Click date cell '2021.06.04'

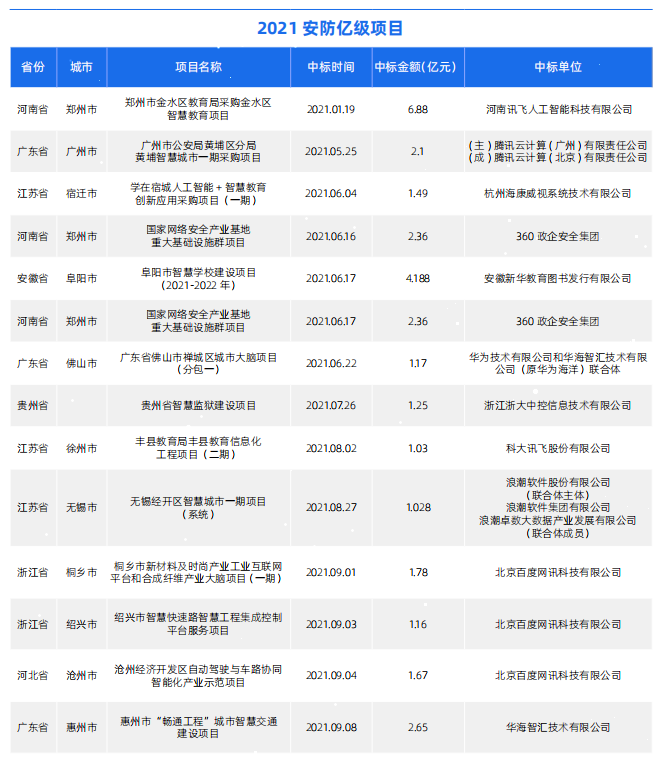[x=331, y=194]
